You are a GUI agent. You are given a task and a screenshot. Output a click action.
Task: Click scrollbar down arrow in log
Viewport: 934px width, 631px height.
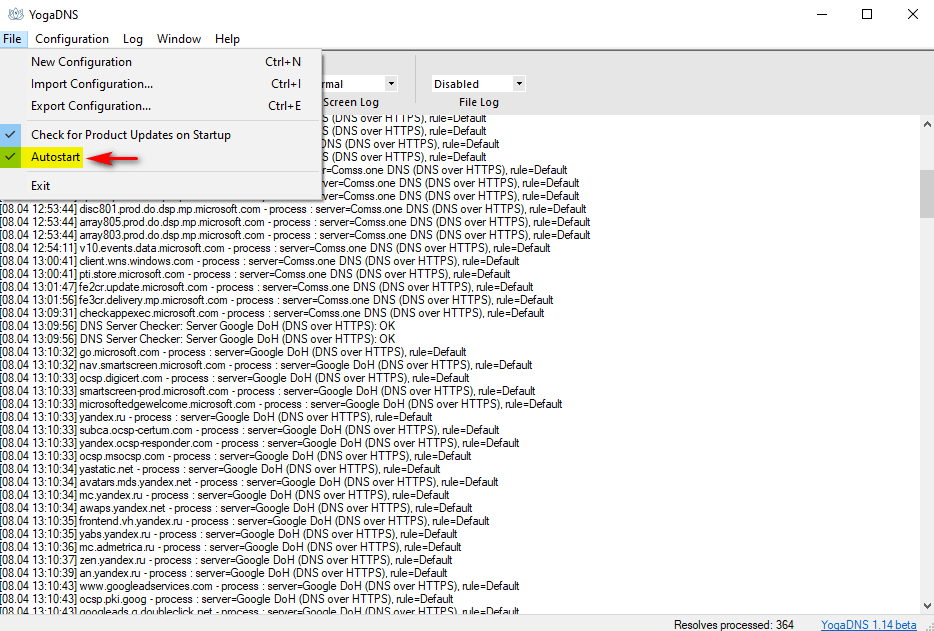(927, 606)
